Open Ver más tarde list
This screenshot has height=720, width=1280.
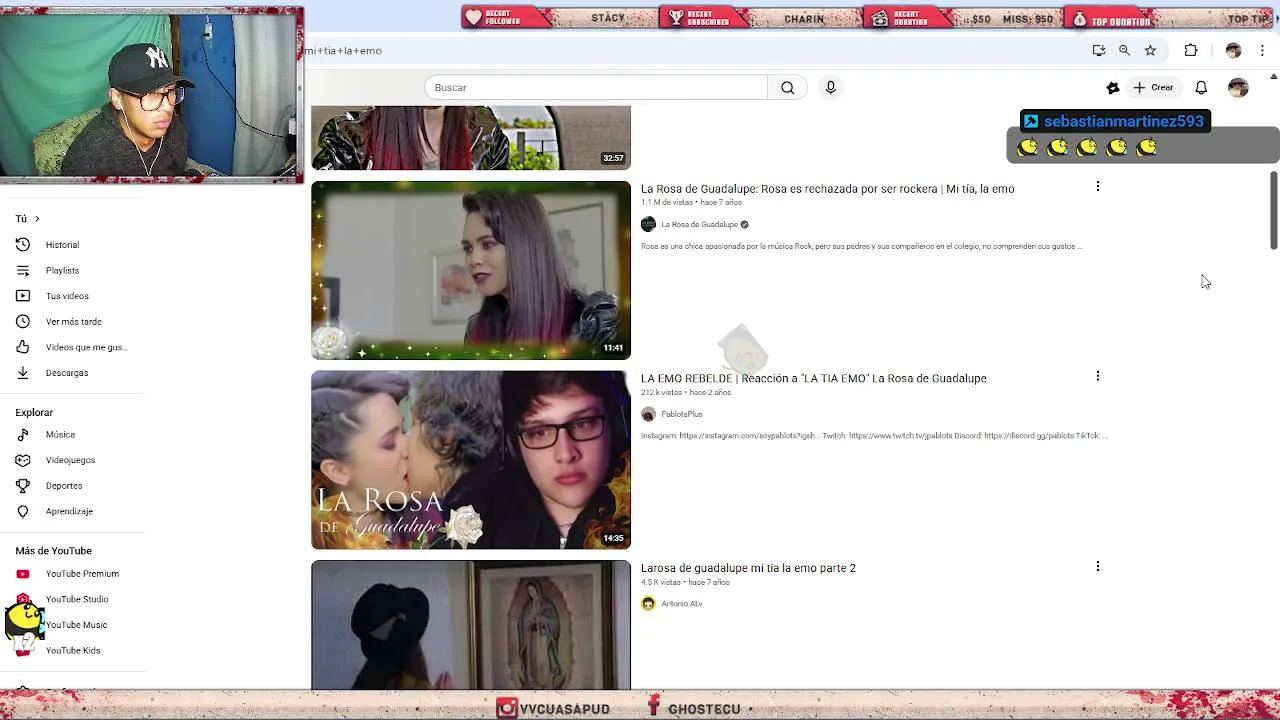[x=73, y=322]
